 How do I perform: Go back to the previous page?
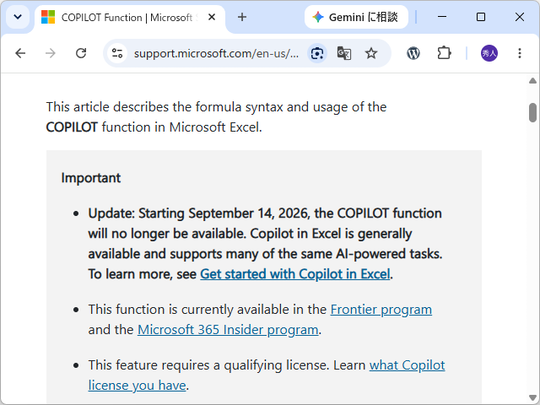point(21,53)
